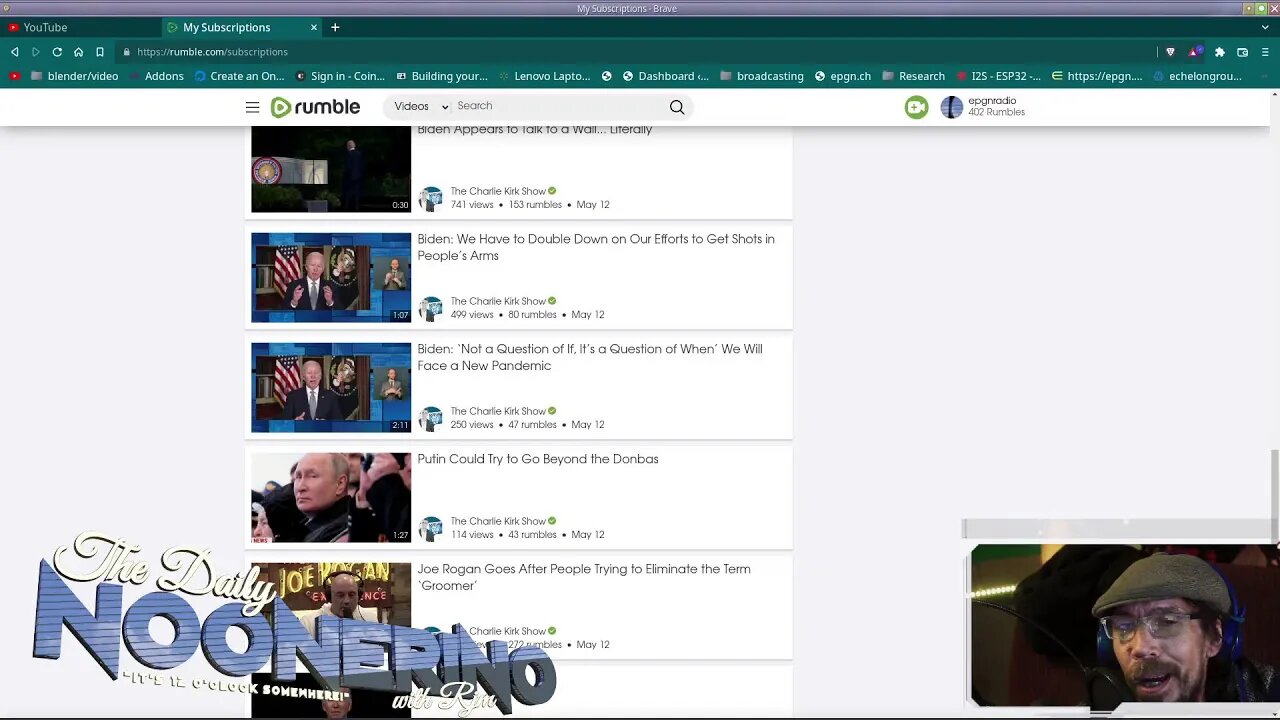Open the I2S - ESP32 bookmark
1280x720 pixels.
pyautogui.click(x=998, y=76)
